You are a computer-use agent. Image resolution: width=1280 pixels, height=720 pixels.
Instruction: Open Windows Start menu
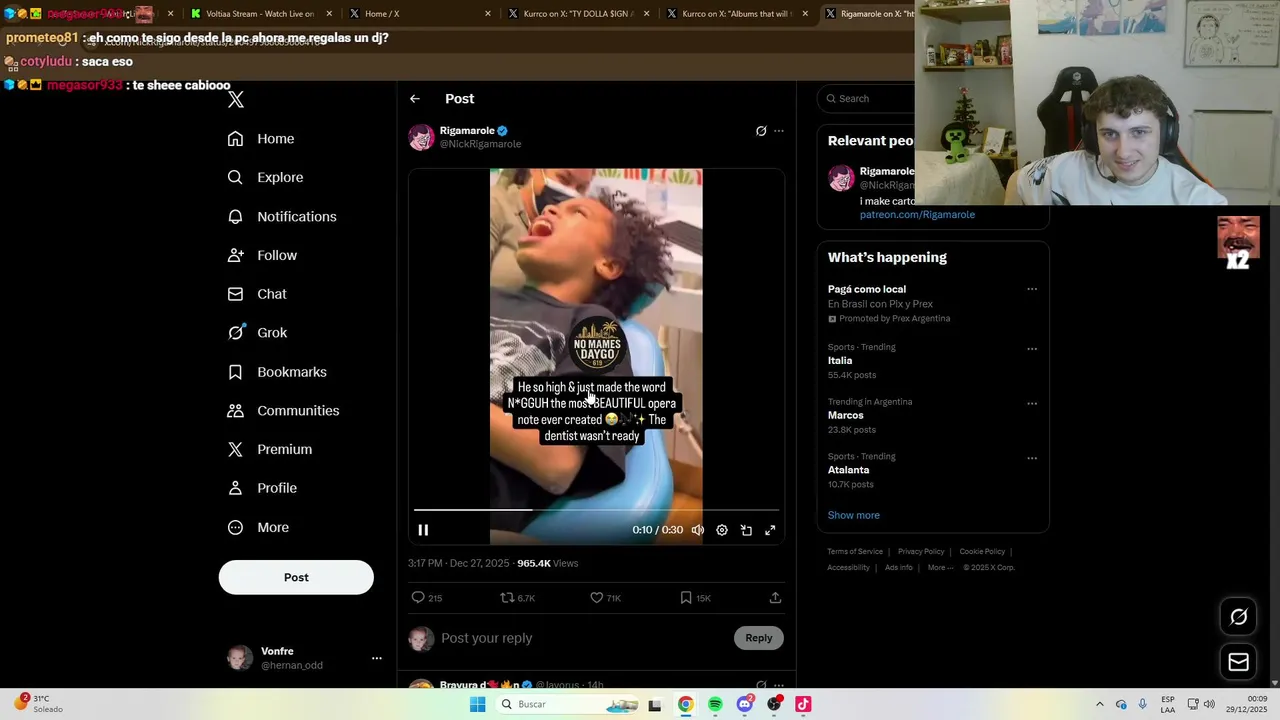pyautogui.click(x=478, y=704)
